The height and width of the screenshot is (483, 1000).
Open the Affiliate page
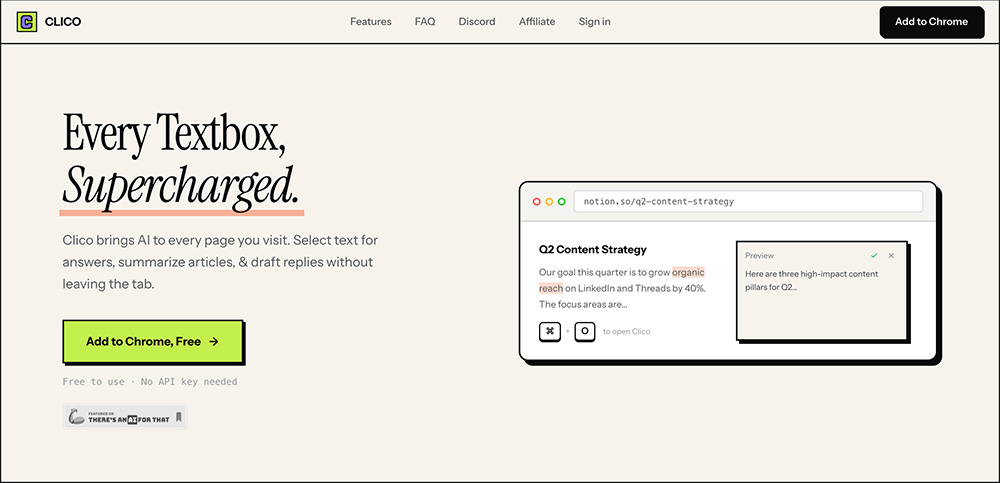pos(537,22)
